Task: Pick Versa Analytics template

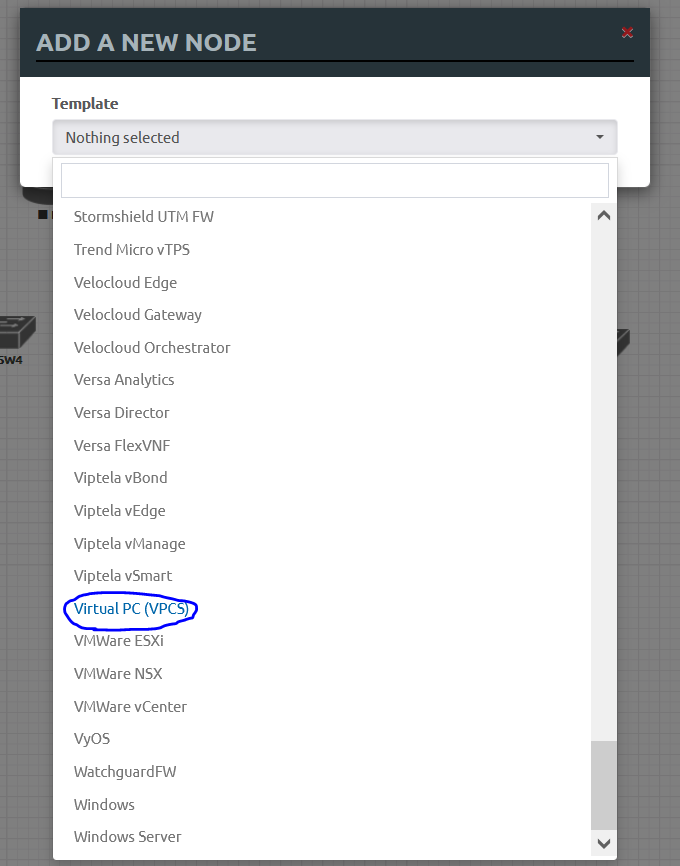Action: [124, 380]
